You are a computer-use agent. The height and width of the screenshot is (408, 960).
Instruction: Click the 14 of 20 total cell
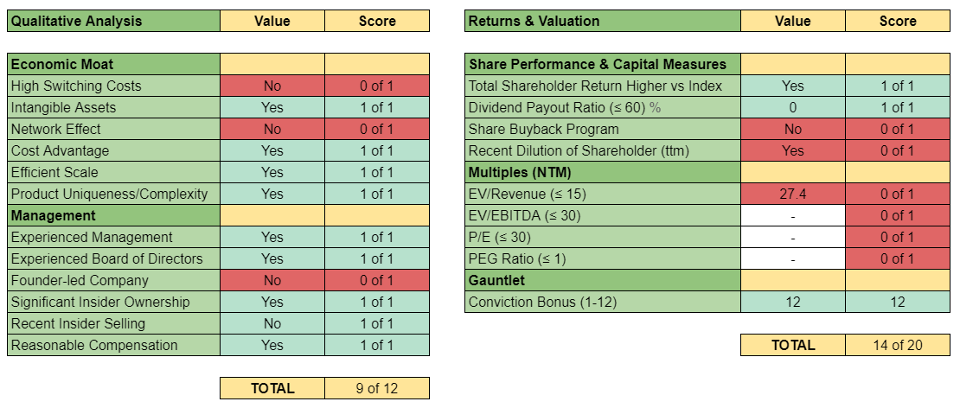click(x=896, y=345)
